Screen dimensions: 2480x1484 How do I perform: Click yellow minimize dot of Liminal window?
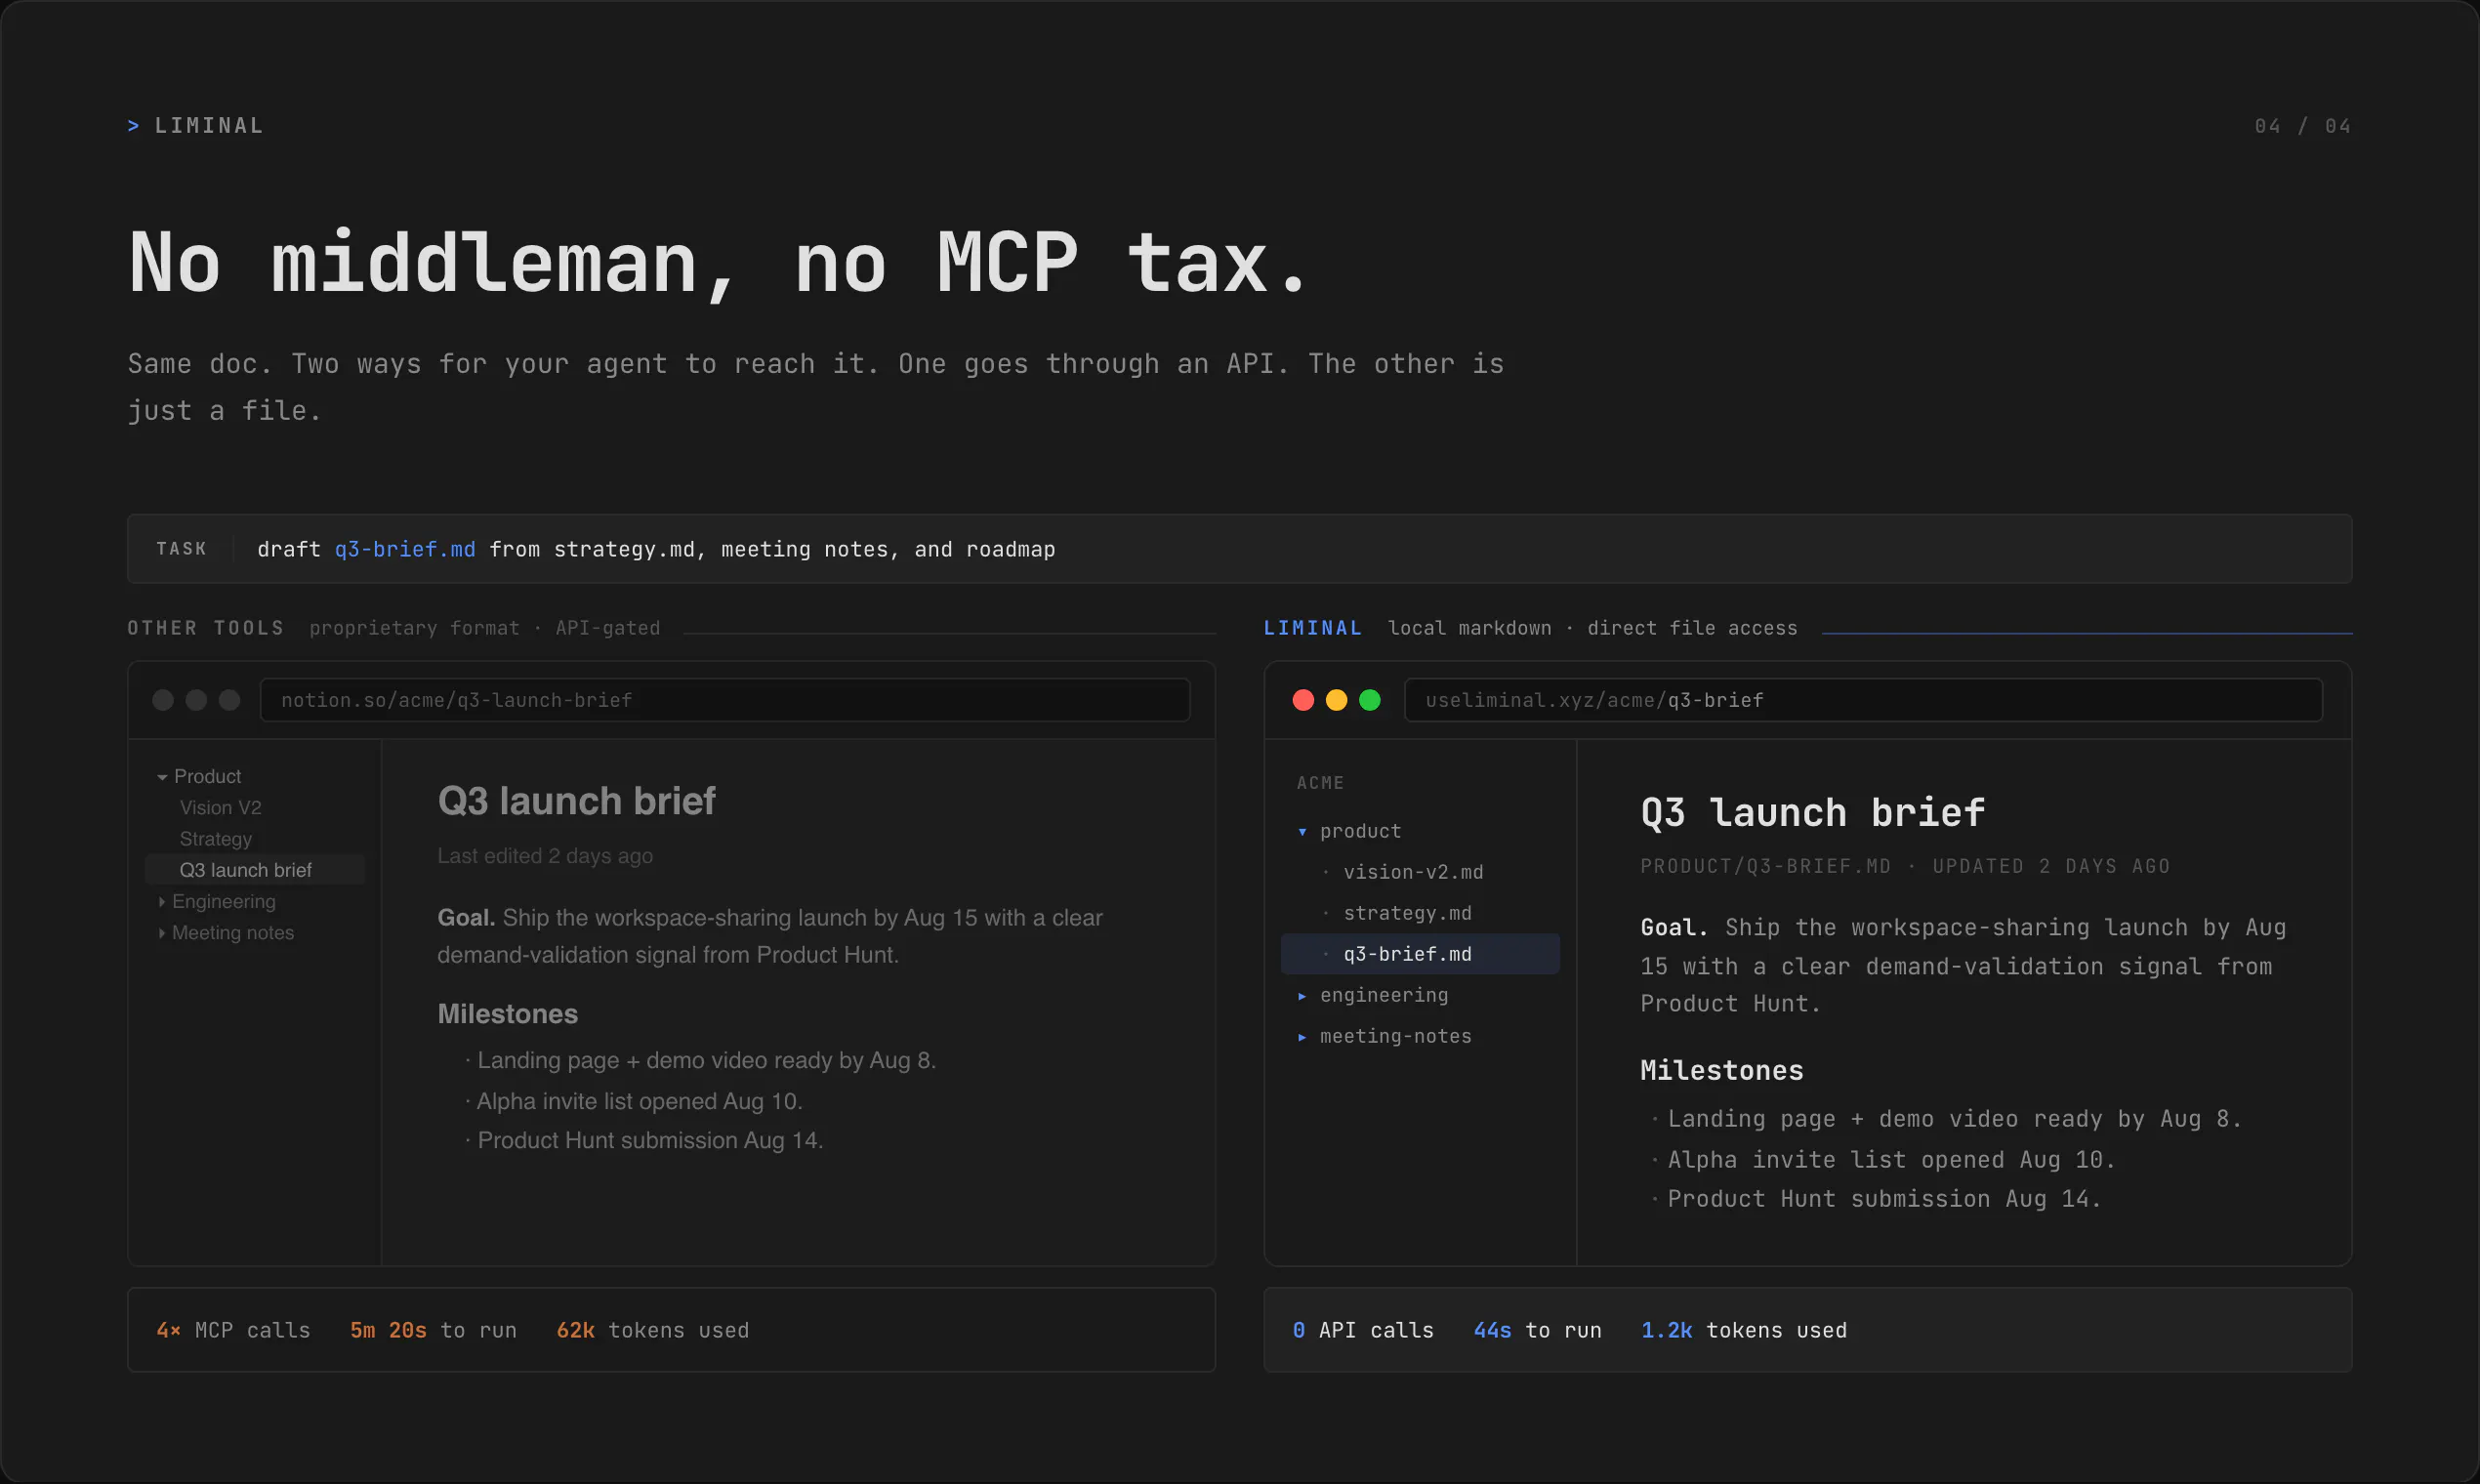pyautogui.click(x=1336, y=700)
